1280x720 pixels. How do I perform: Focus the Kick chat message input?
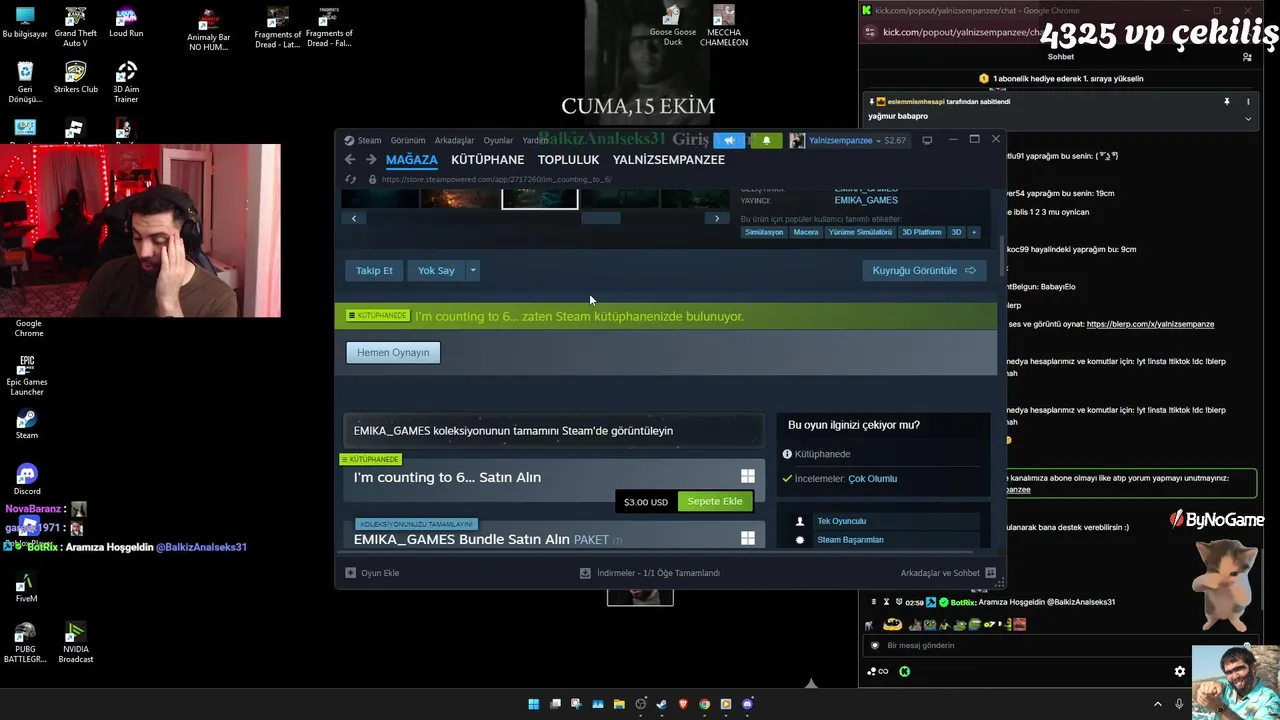coord(1060,645)
